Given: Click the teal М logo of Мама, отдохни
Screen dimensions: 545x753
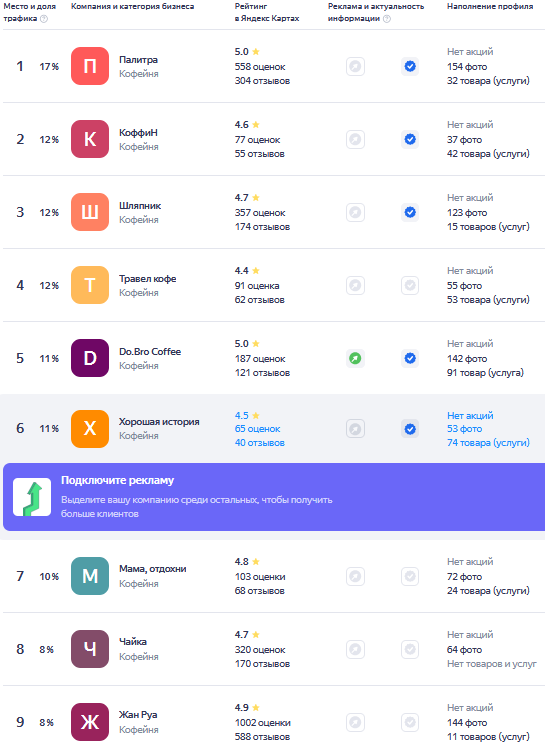Looking at the screenshot, I should 90,576.
